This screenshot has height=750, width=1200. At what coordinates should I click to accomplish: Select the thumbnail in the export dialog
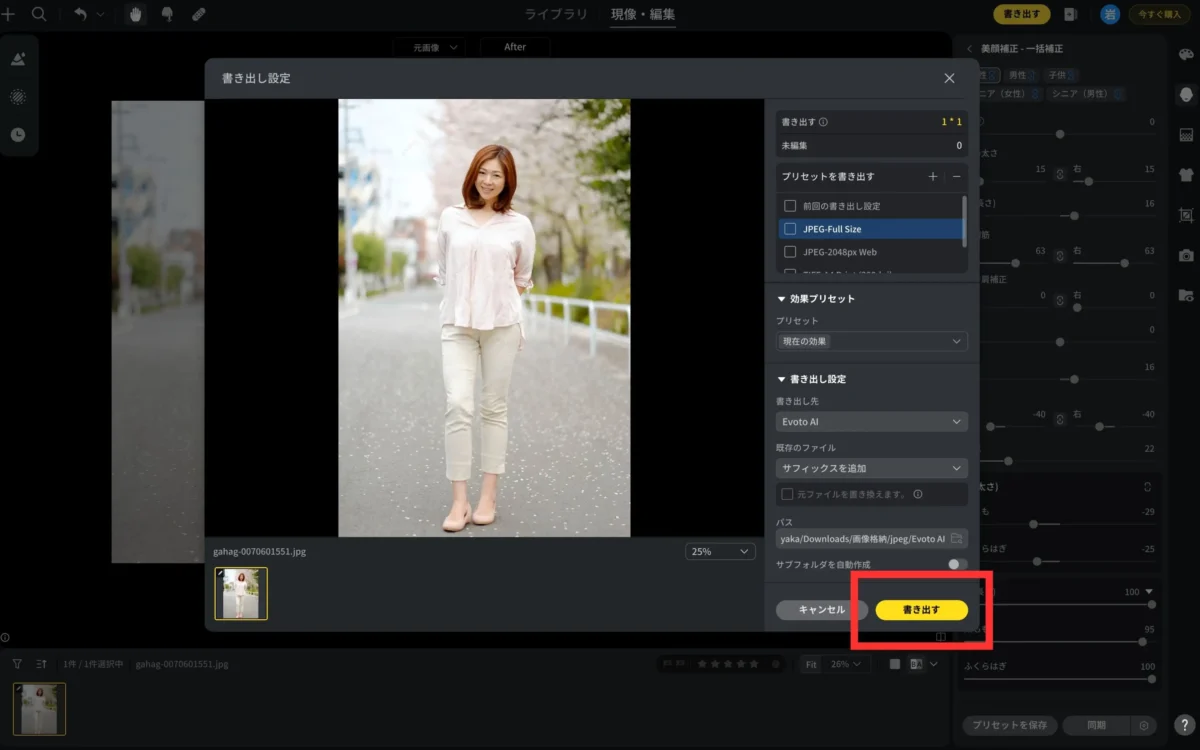241,594
